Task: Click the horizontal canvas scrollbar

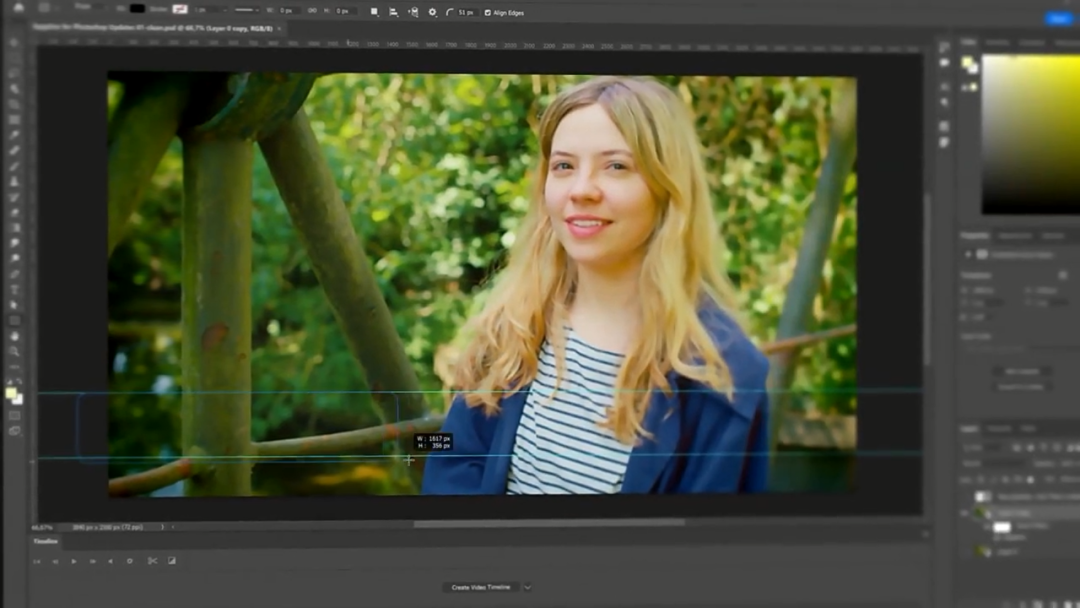Action: coord(549,523)
